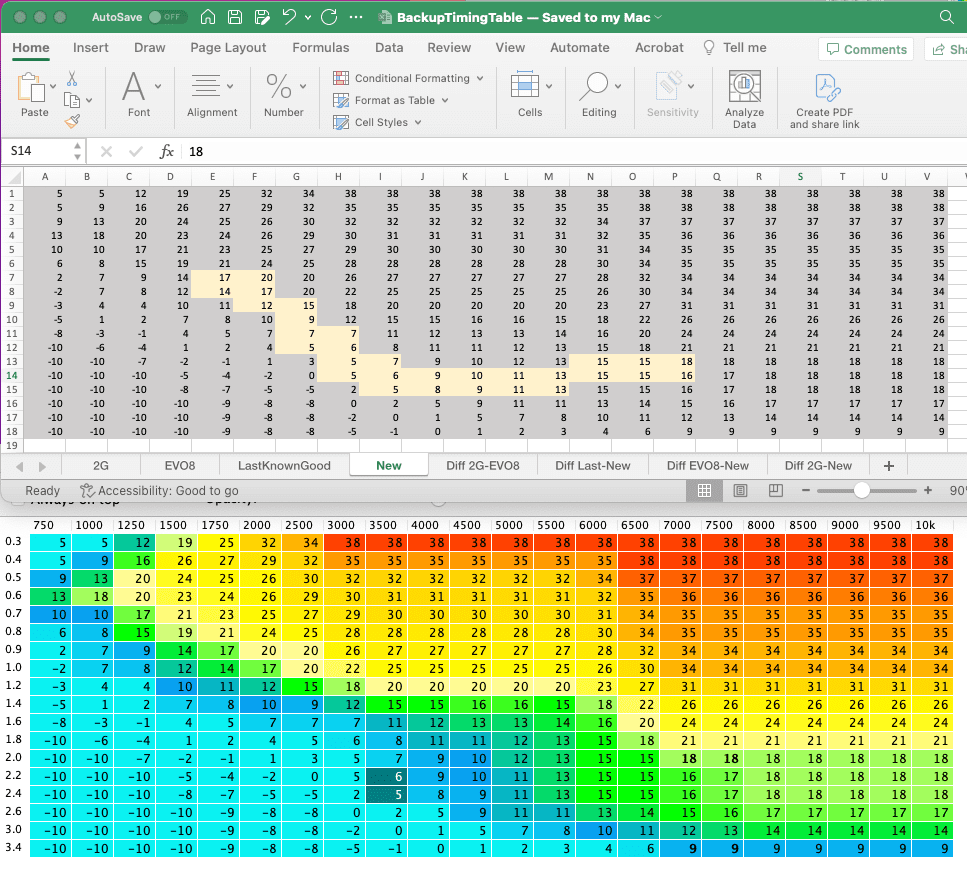Viewport: 967px width, 873px height.
Task: Click the fx insert function icon
Action: click(167, 152)
